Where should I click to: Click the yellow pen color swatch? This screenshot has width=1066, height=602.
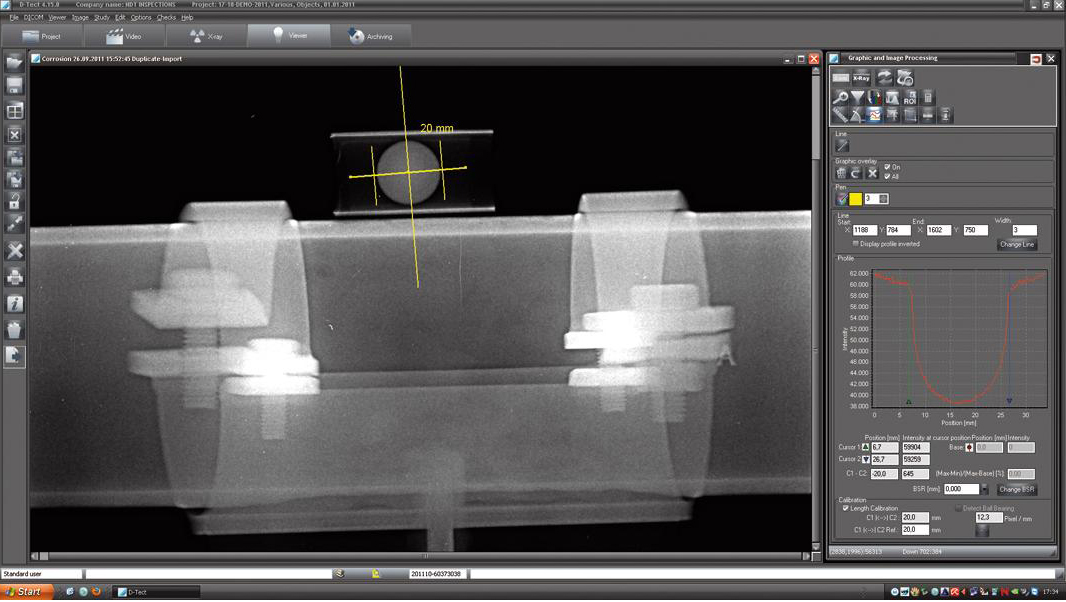(856, 199)
